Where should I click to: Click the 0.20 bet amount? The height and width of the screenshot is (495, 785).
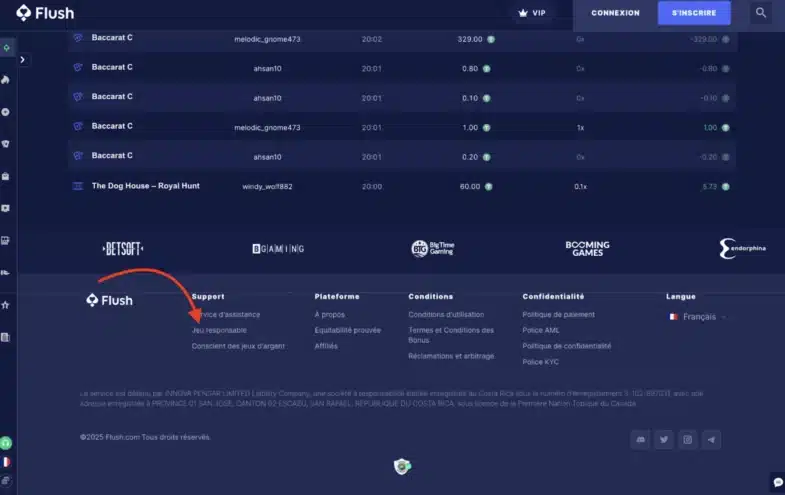pyautogui.click(x=470, y=157)
